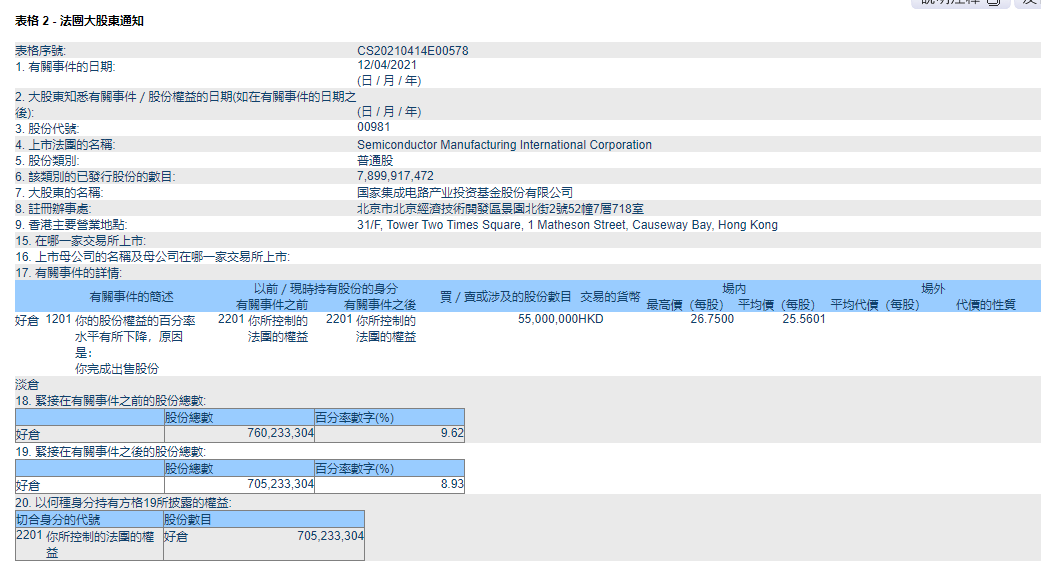Click the Times Square Causeway Bay address
1041x563 pixels.
pyautogui.click(x=567, y=225)
